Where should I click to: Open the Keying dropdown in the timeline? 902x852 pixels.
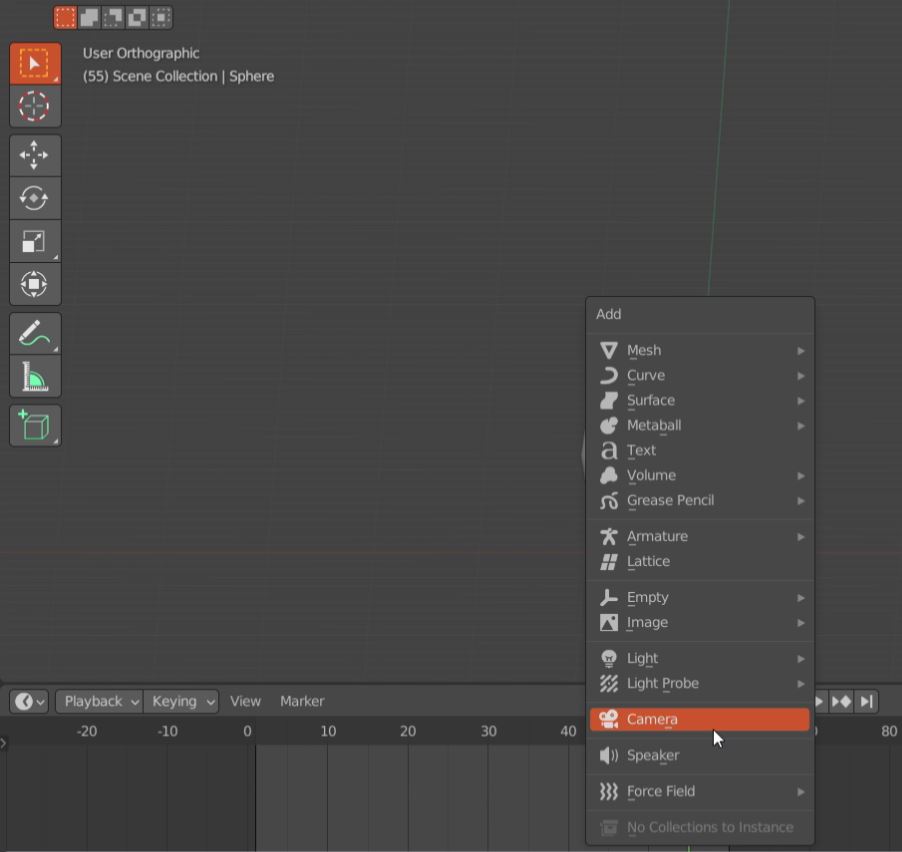tap(180, 701)
